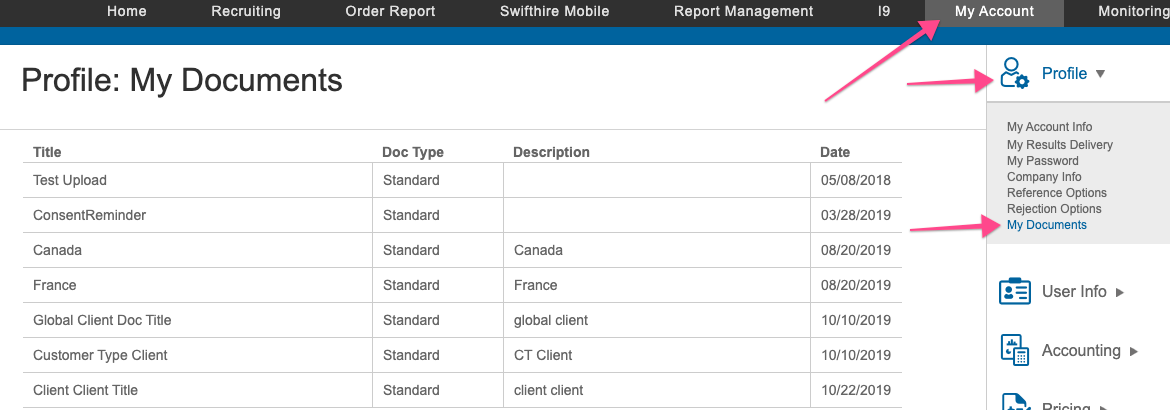Click the Accounting calculator icon
The height and width of the screenshot is (410, 1170).
(1015, 350)
